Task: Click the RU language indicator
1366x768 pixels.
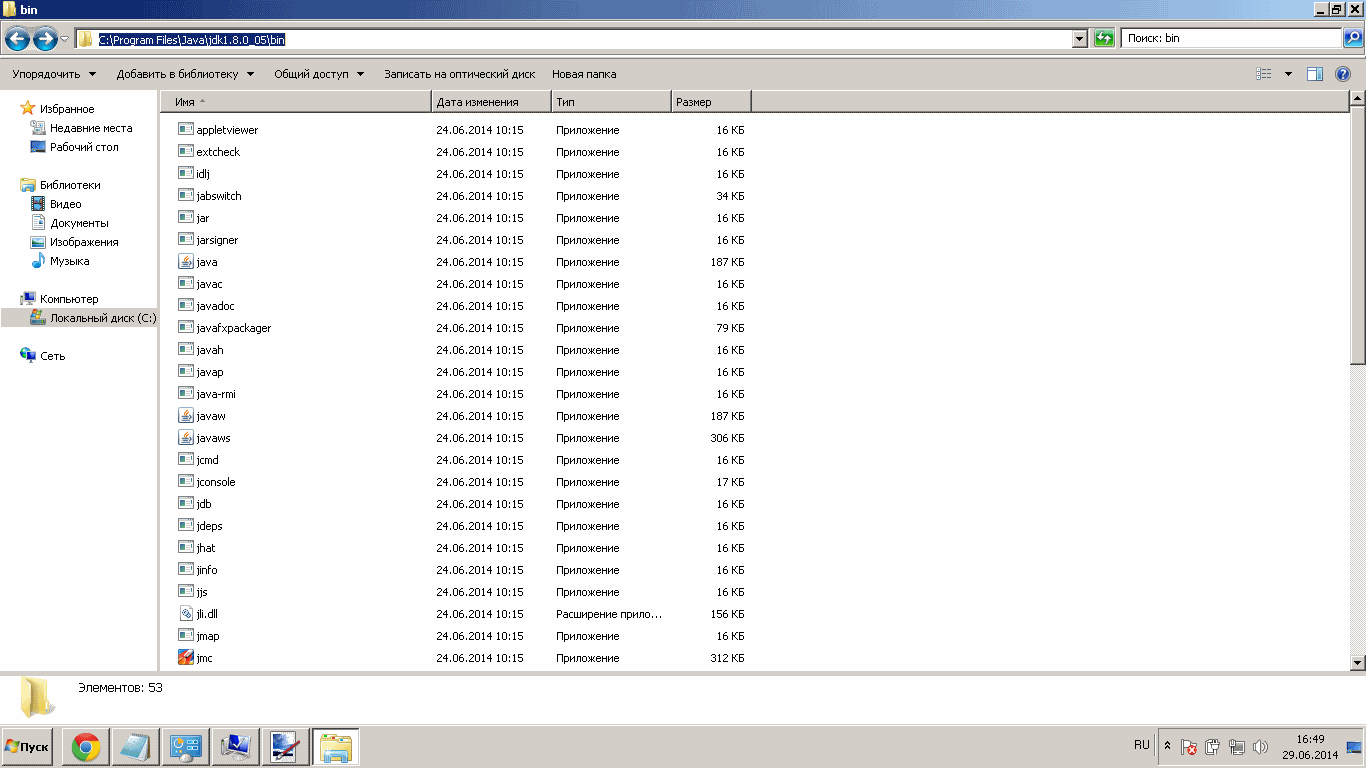Action: pyautogui.click(x=1142, y=745)
